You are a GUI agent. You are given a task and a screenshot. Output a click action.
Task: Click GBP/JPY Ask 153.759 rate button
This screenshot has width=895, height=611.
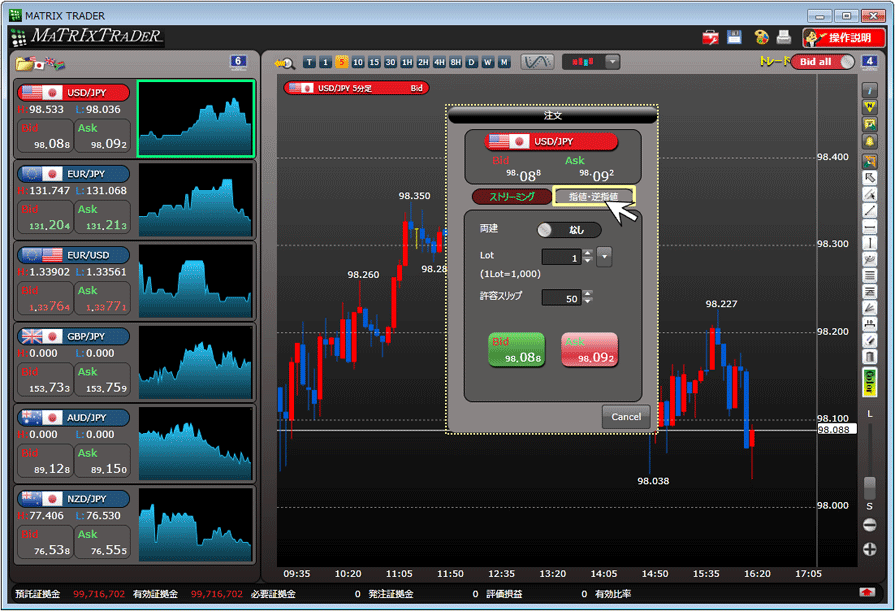[x=103, y=380]
